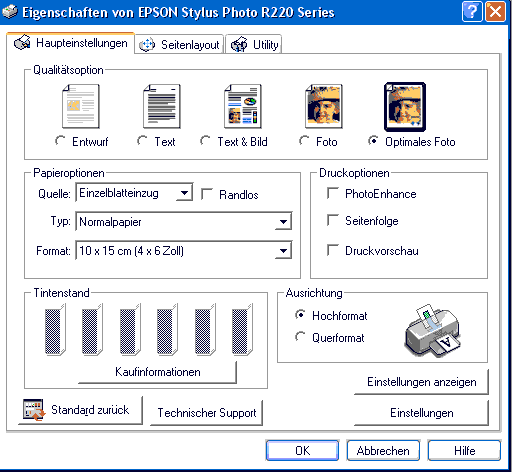
Task: Click the sixth ink cartridge level indicator
Action: pos(242,330)
